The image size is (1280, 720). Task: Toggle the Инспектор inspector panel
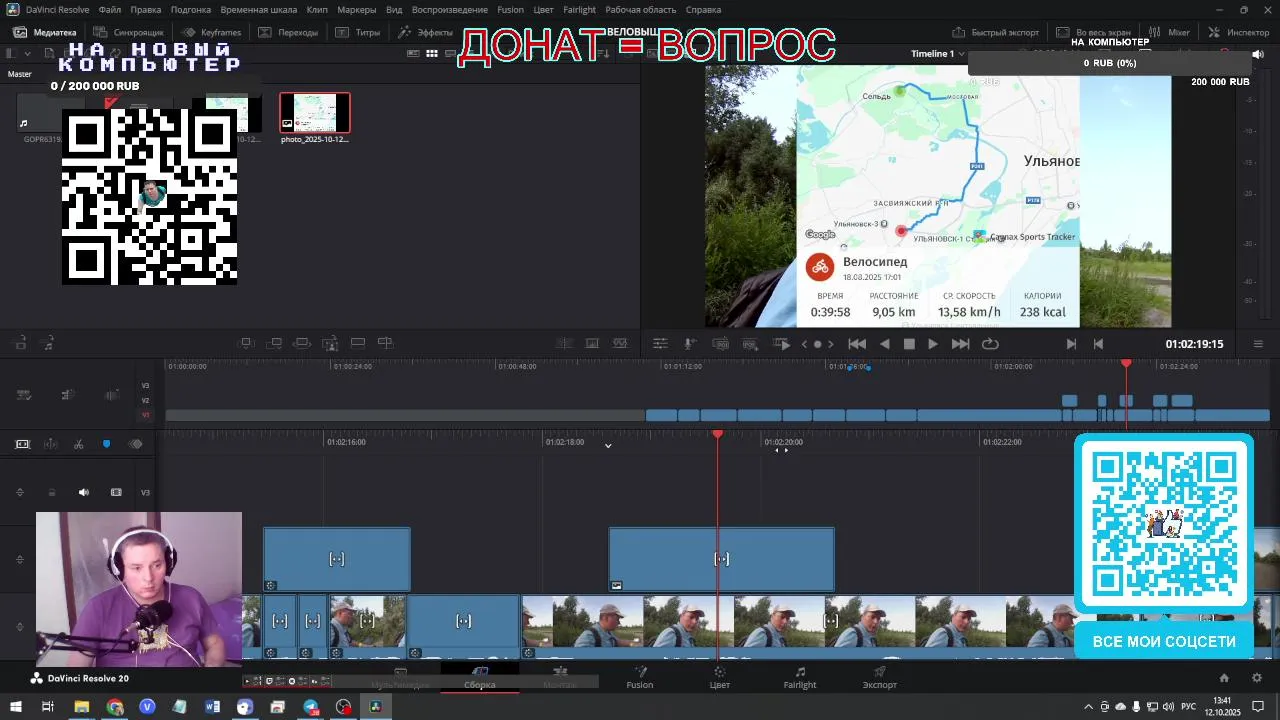point(1238,32)
